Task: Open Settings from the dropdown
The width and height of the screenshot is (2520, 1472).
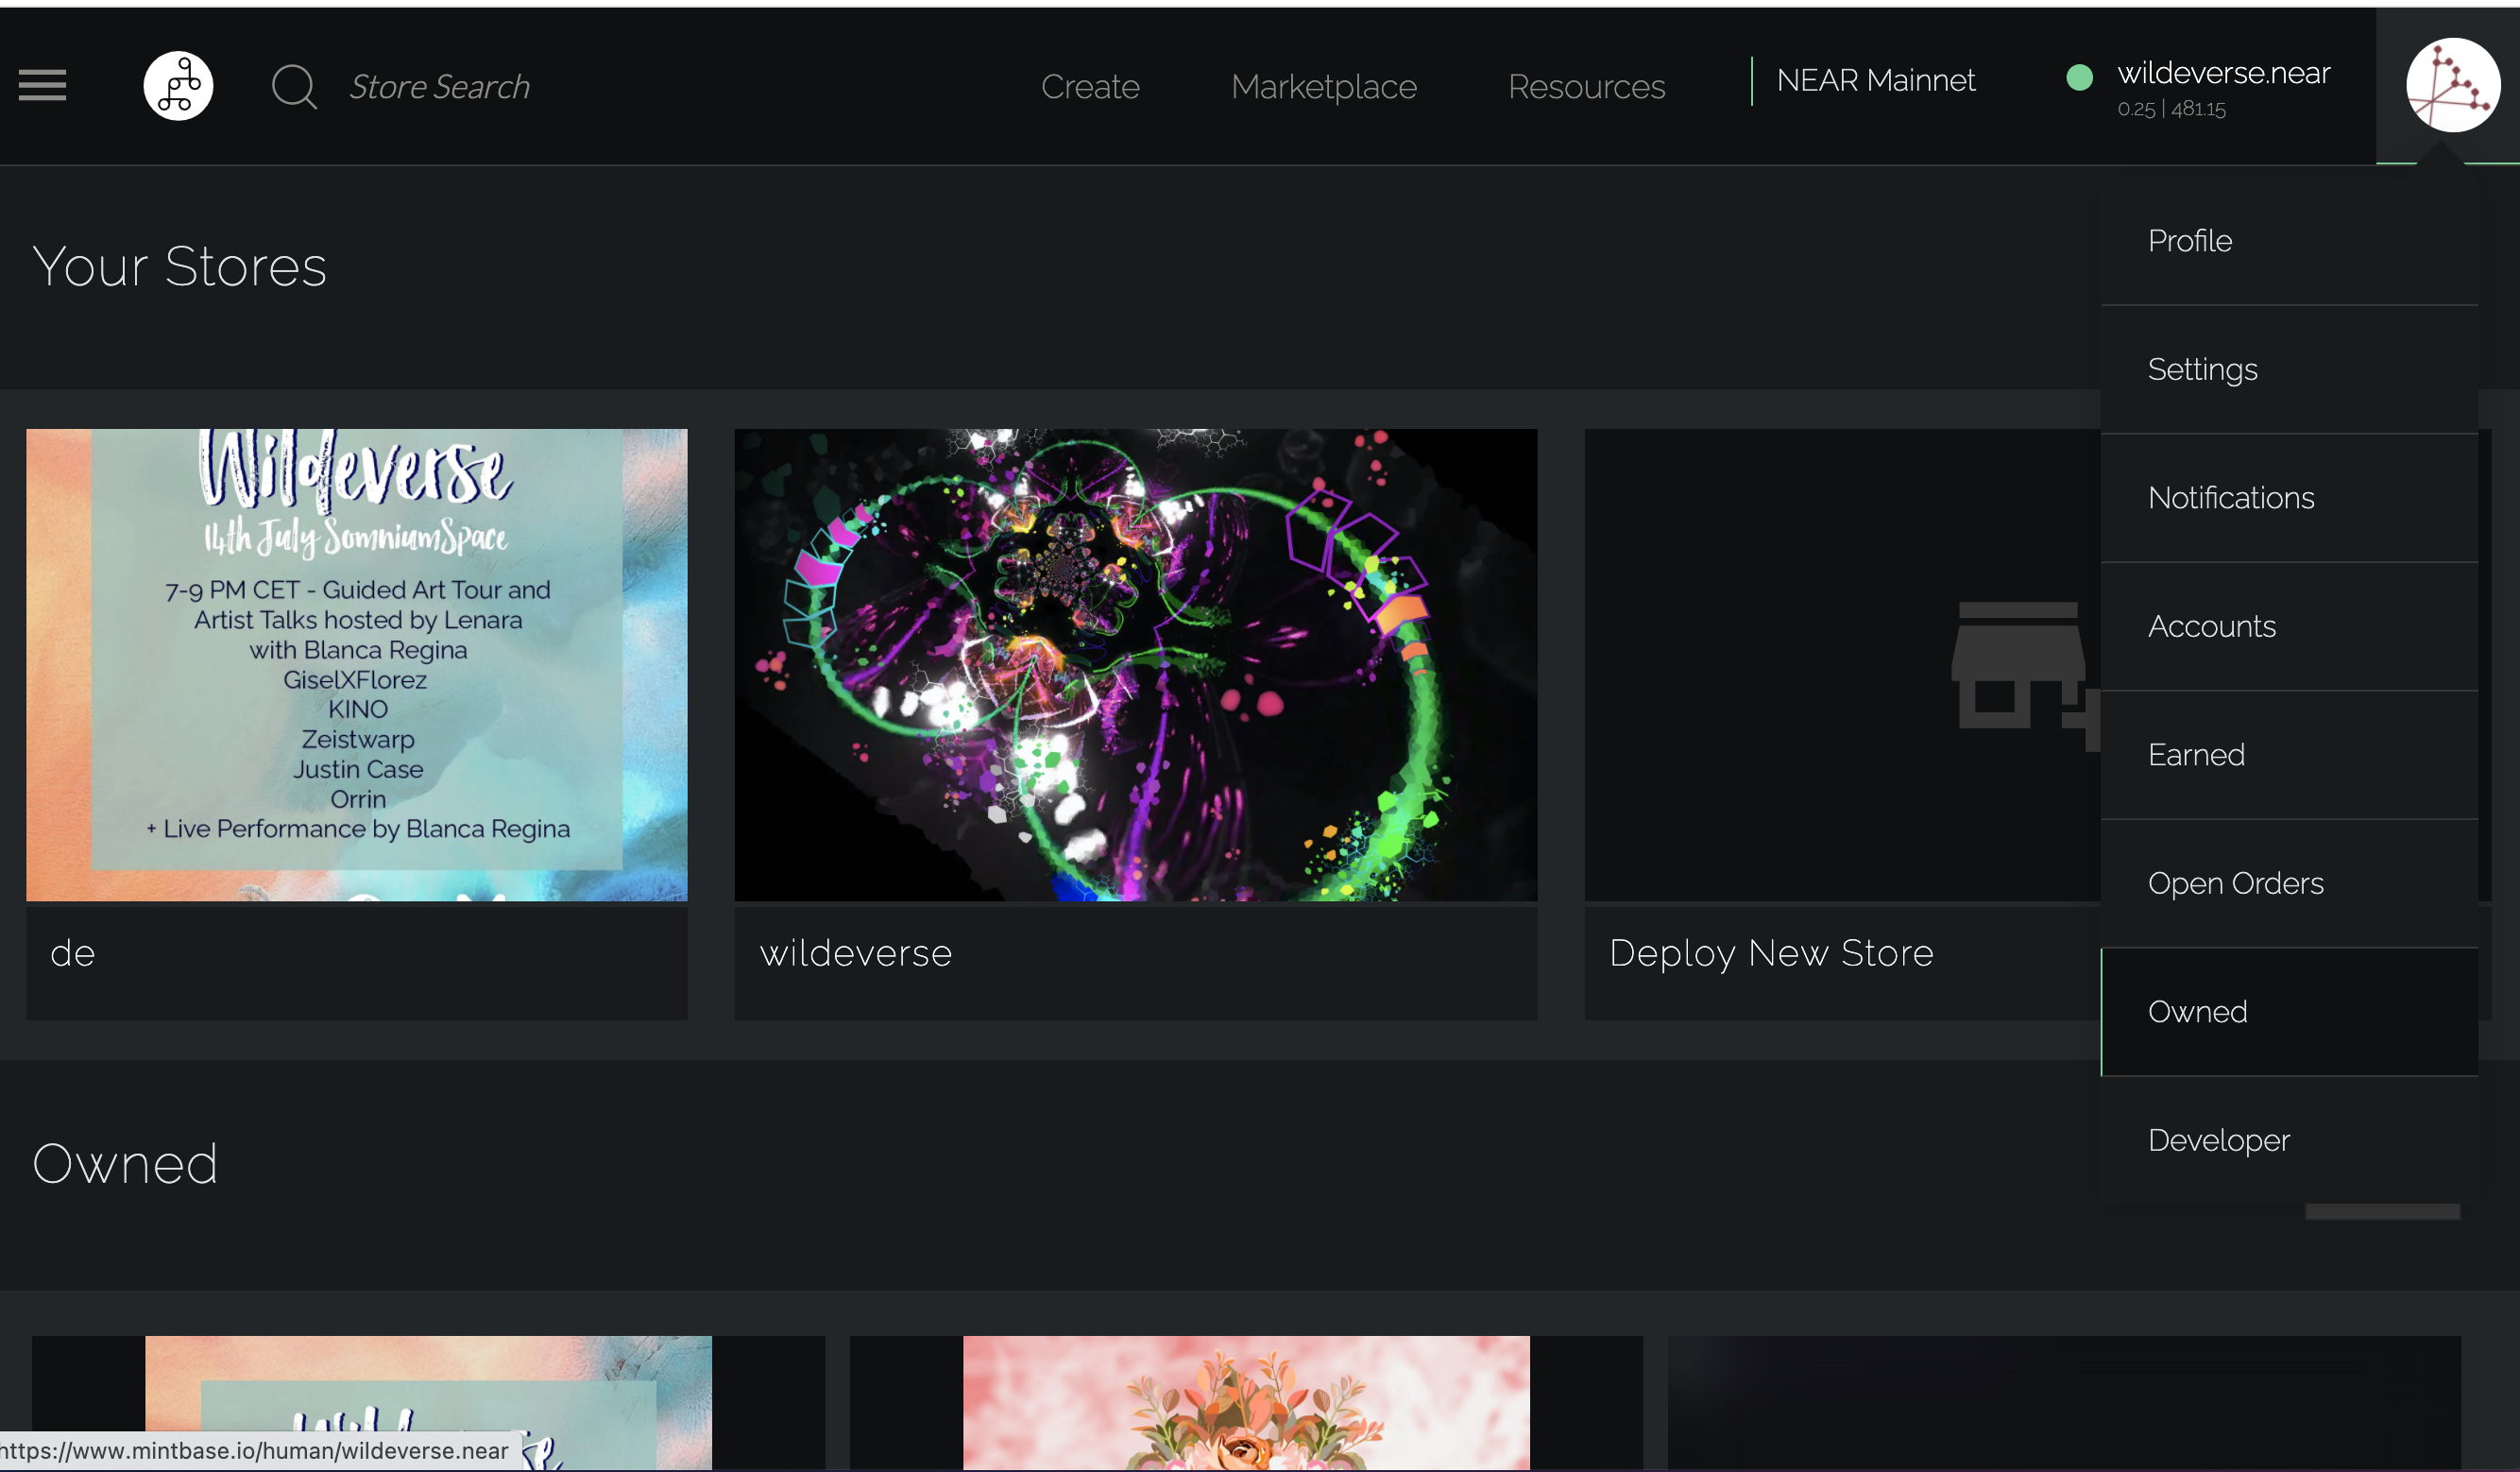Action: tap(2289, 370)
